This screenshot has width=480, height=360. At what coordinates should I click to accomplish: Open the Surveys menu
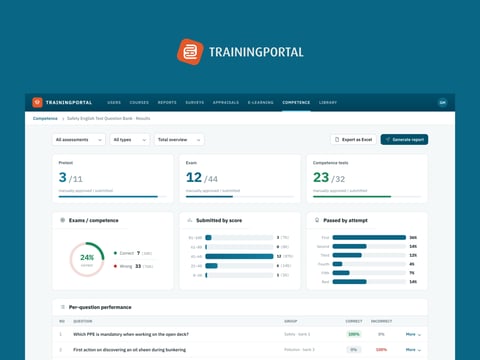click(195, 102)
